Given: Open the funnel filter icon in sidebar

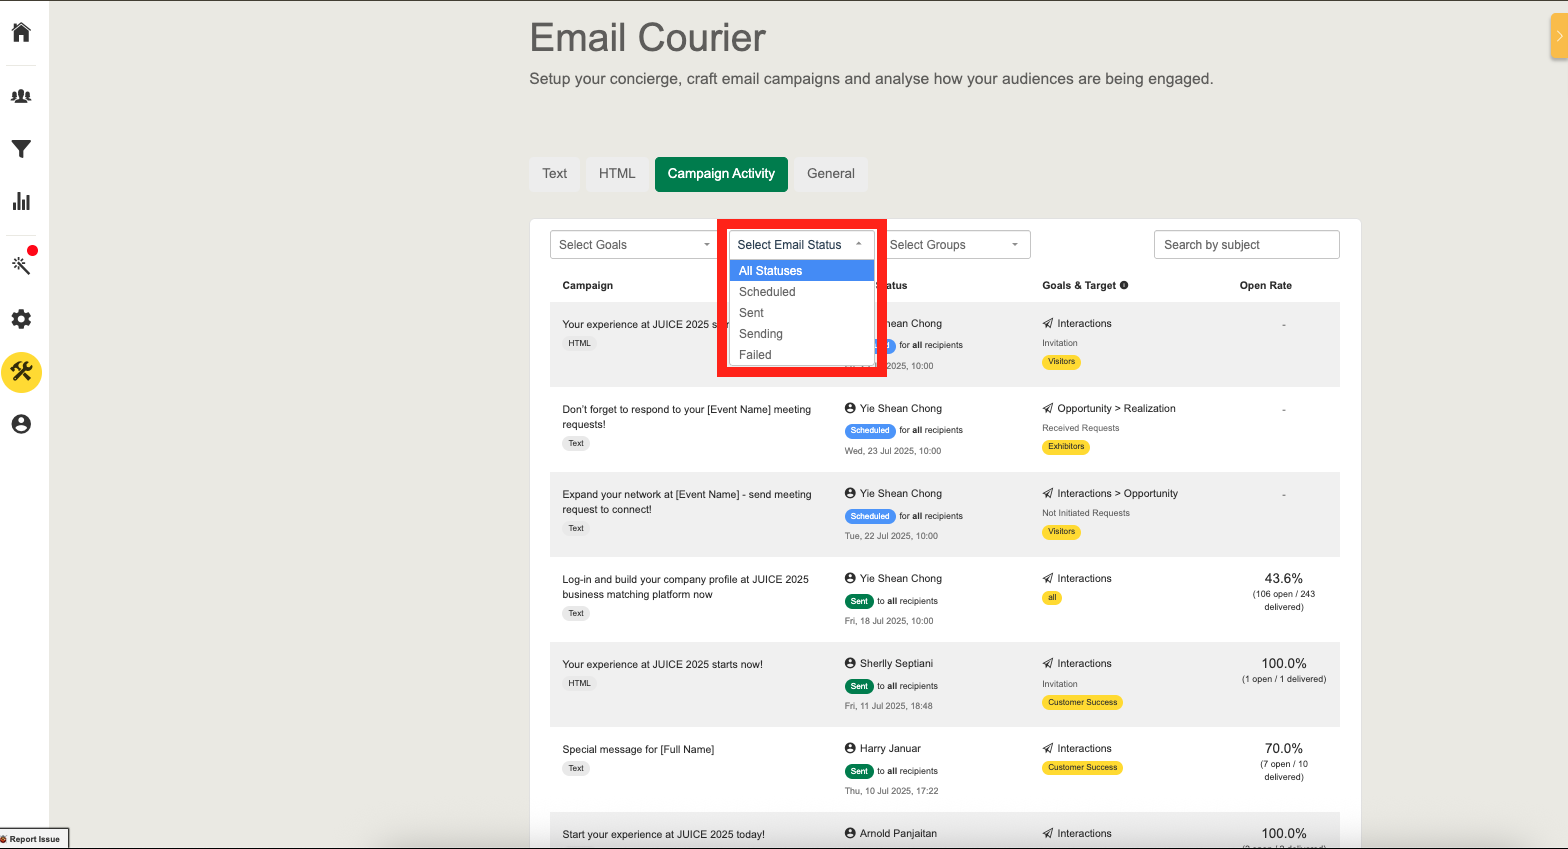Looking at the screenshot, I should tap(21, 149).
